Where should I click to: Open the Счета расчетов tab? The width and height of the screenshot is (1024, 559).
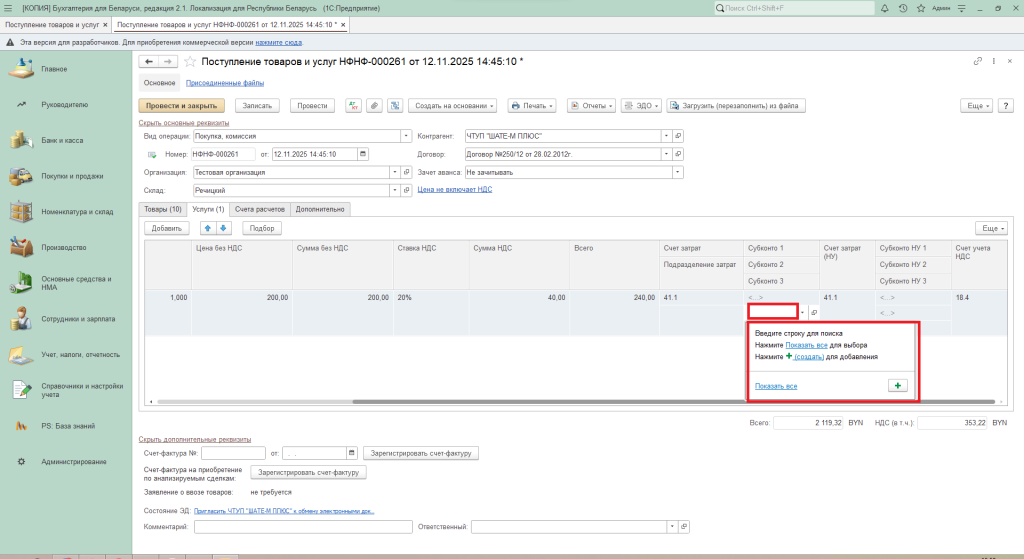[x=259, y=209]
